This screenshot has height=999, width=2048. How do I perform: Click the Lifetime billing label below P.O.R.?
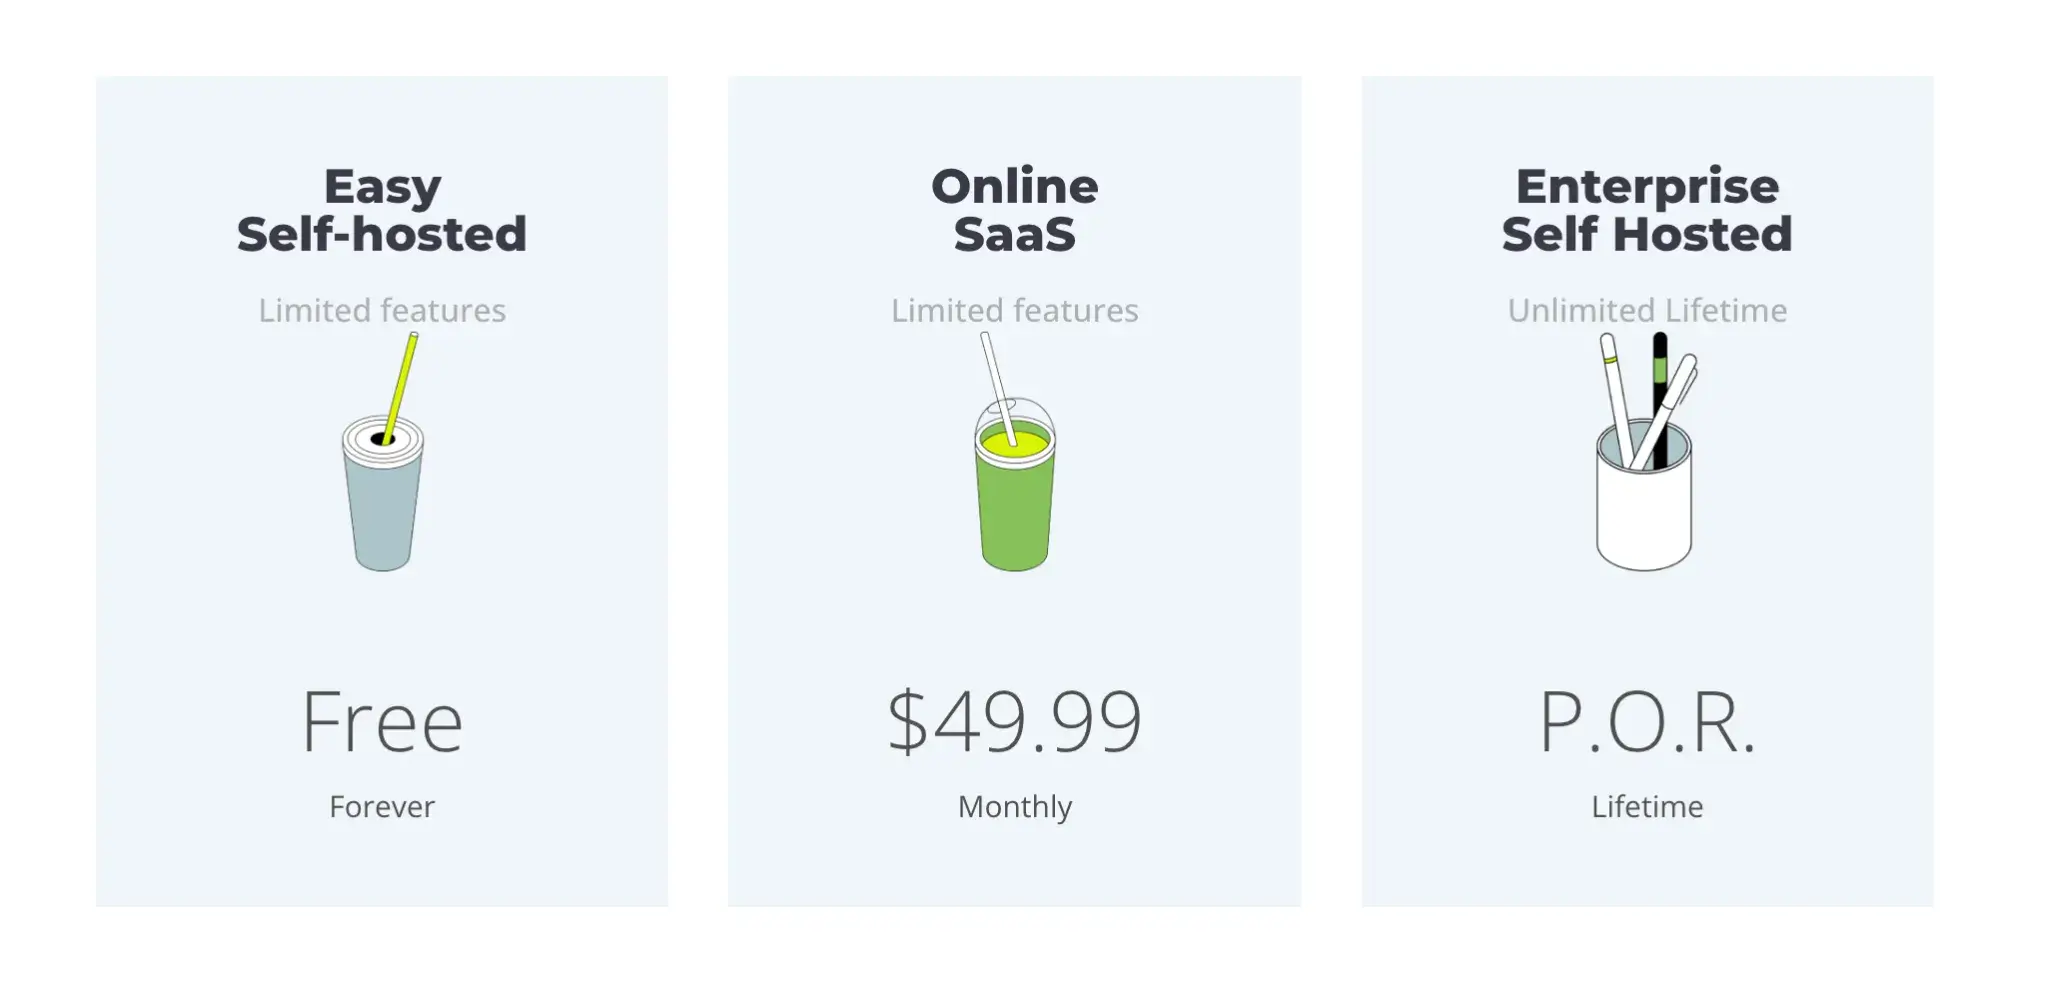pyautogui.click(x=1647, y=806)
